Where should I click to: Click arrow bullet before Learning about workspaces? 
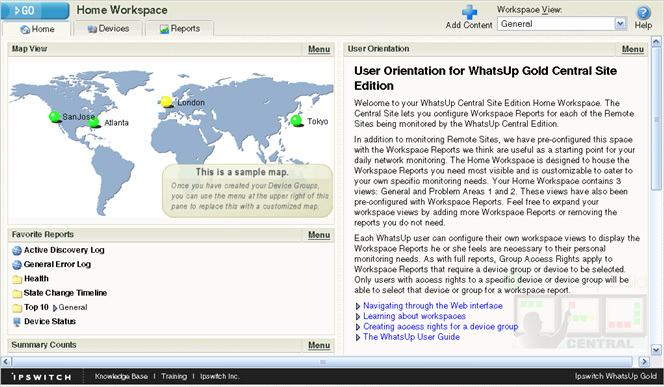tap(358, 317)
